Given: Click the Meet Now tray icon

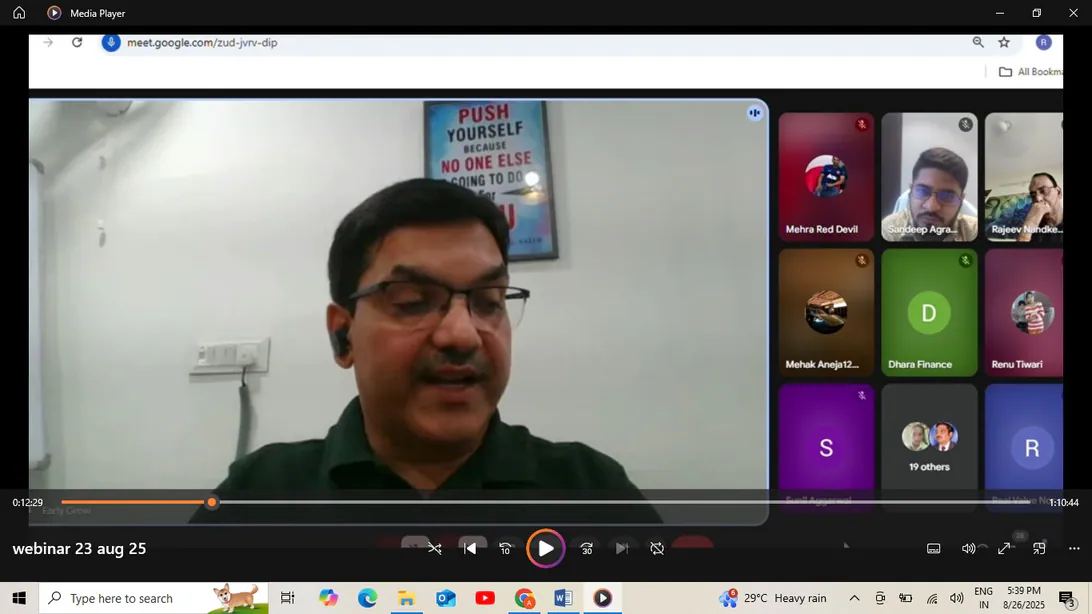Looking at the screenshot, I should tap(880, 598).
